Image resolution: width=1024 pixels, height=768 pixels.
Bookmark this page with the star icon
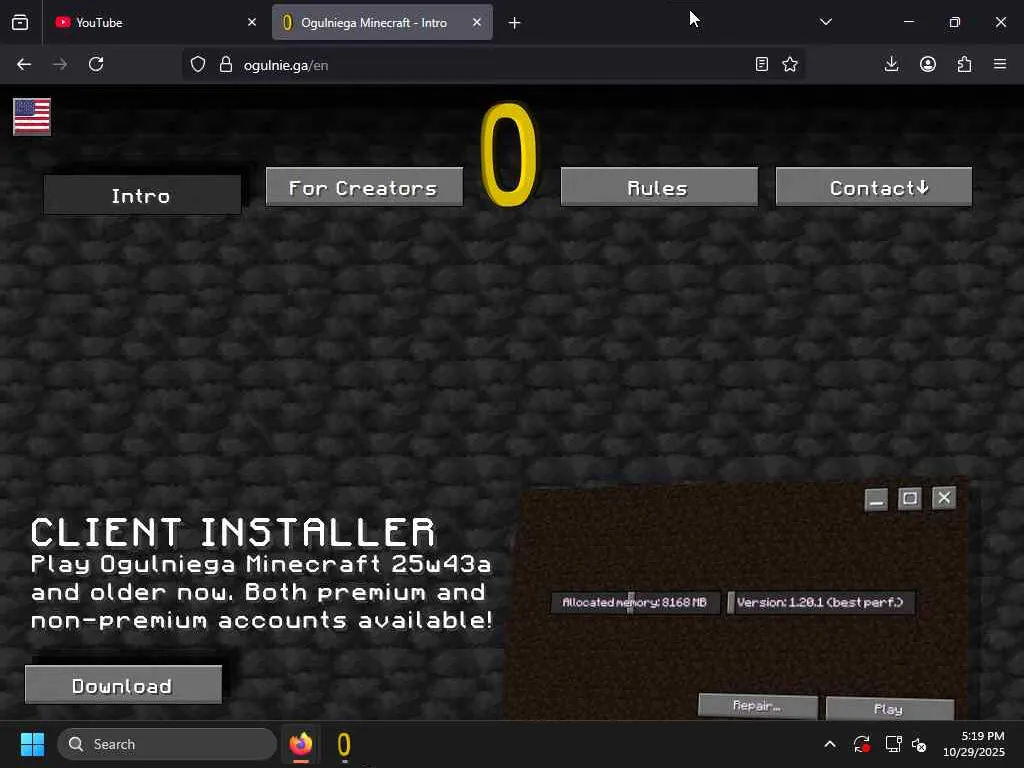(x=790, y=64)
